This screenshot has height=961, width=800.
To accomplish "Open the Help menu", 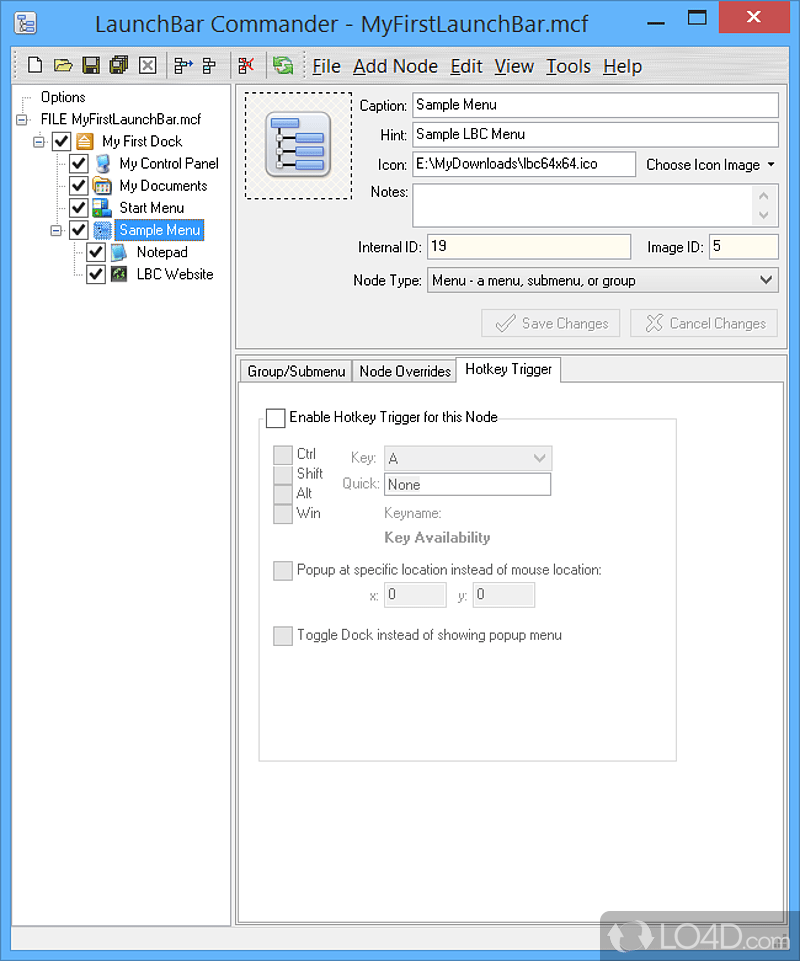I will point(622,66).
